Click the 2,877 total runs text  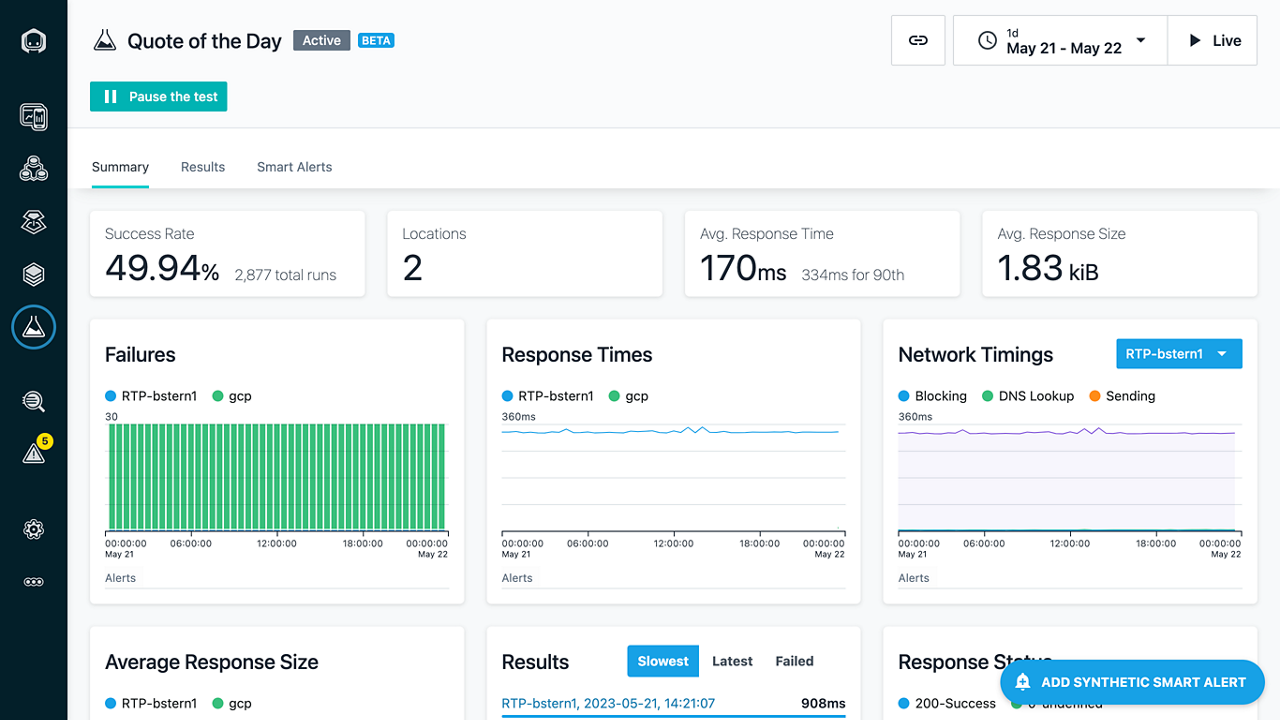[286, 275]
